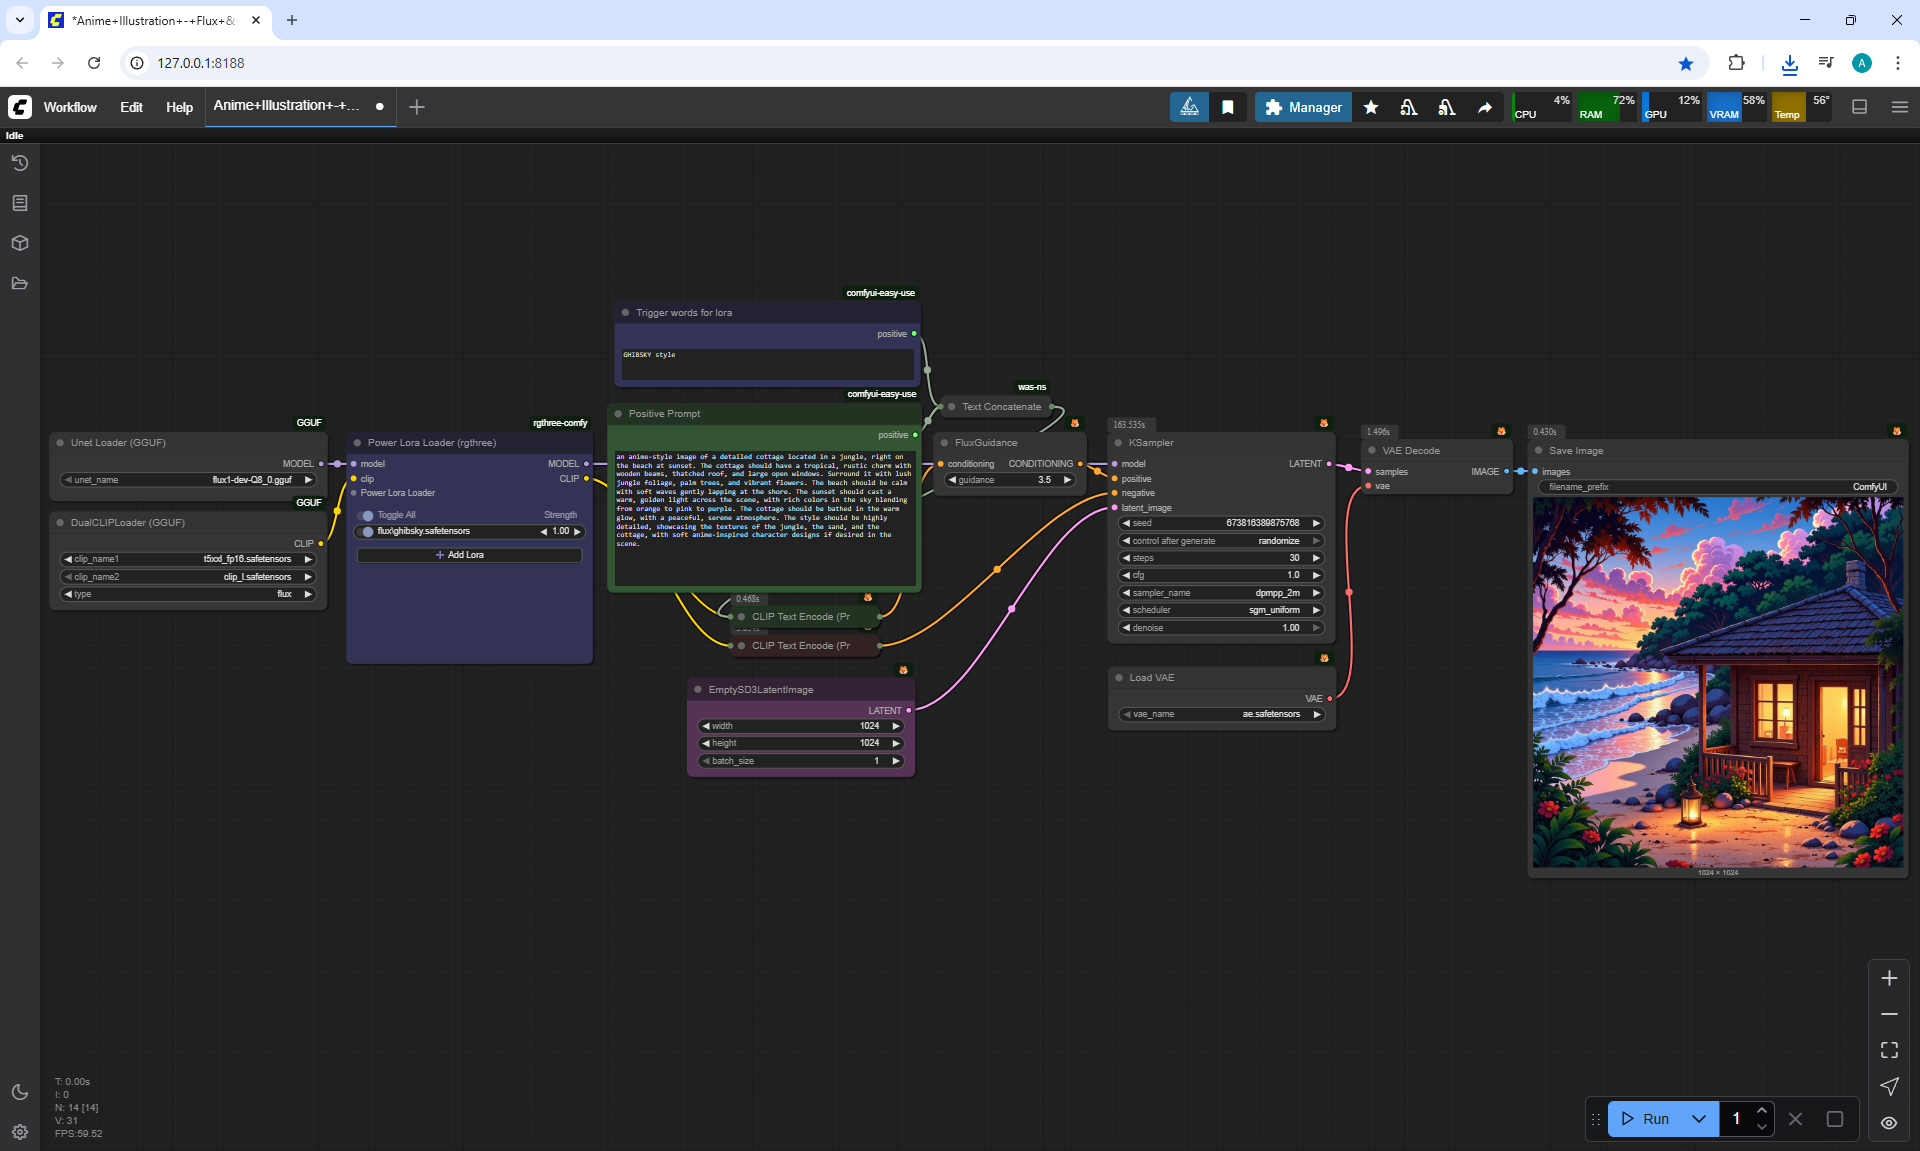Open the node library cube icon
1920x1151 pixels.
[19, 243]
